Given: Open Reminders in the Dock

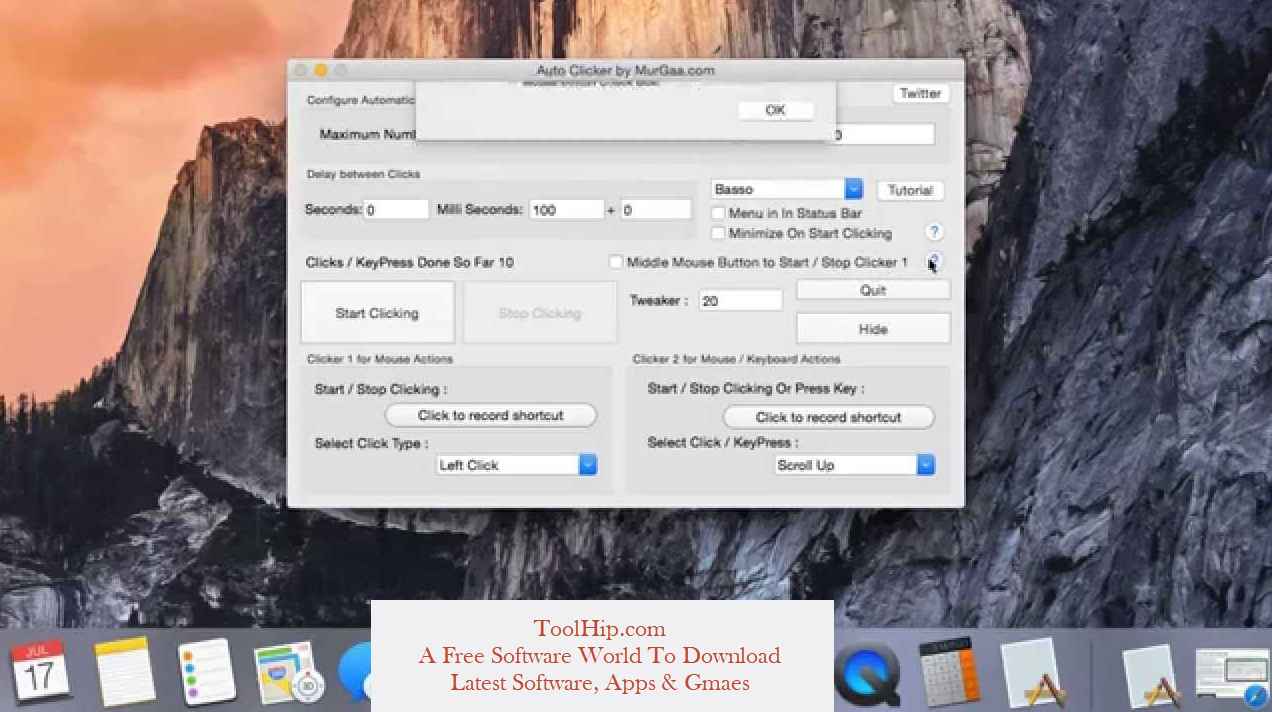Looking at the screenshot, I should click(x=206, y=672).
